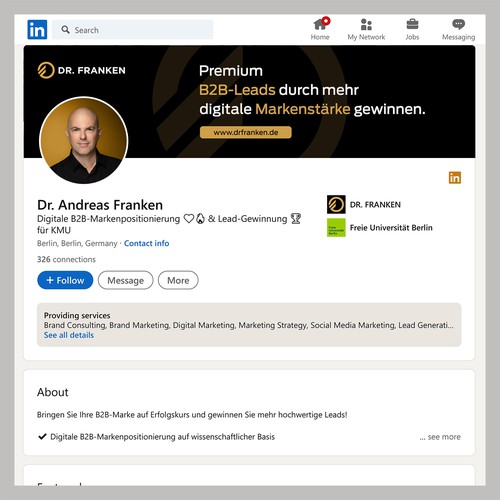Click the Bringen Sie Ihre B2B-Marke line
Screen dimensions: 500x500
coord(192,415)
